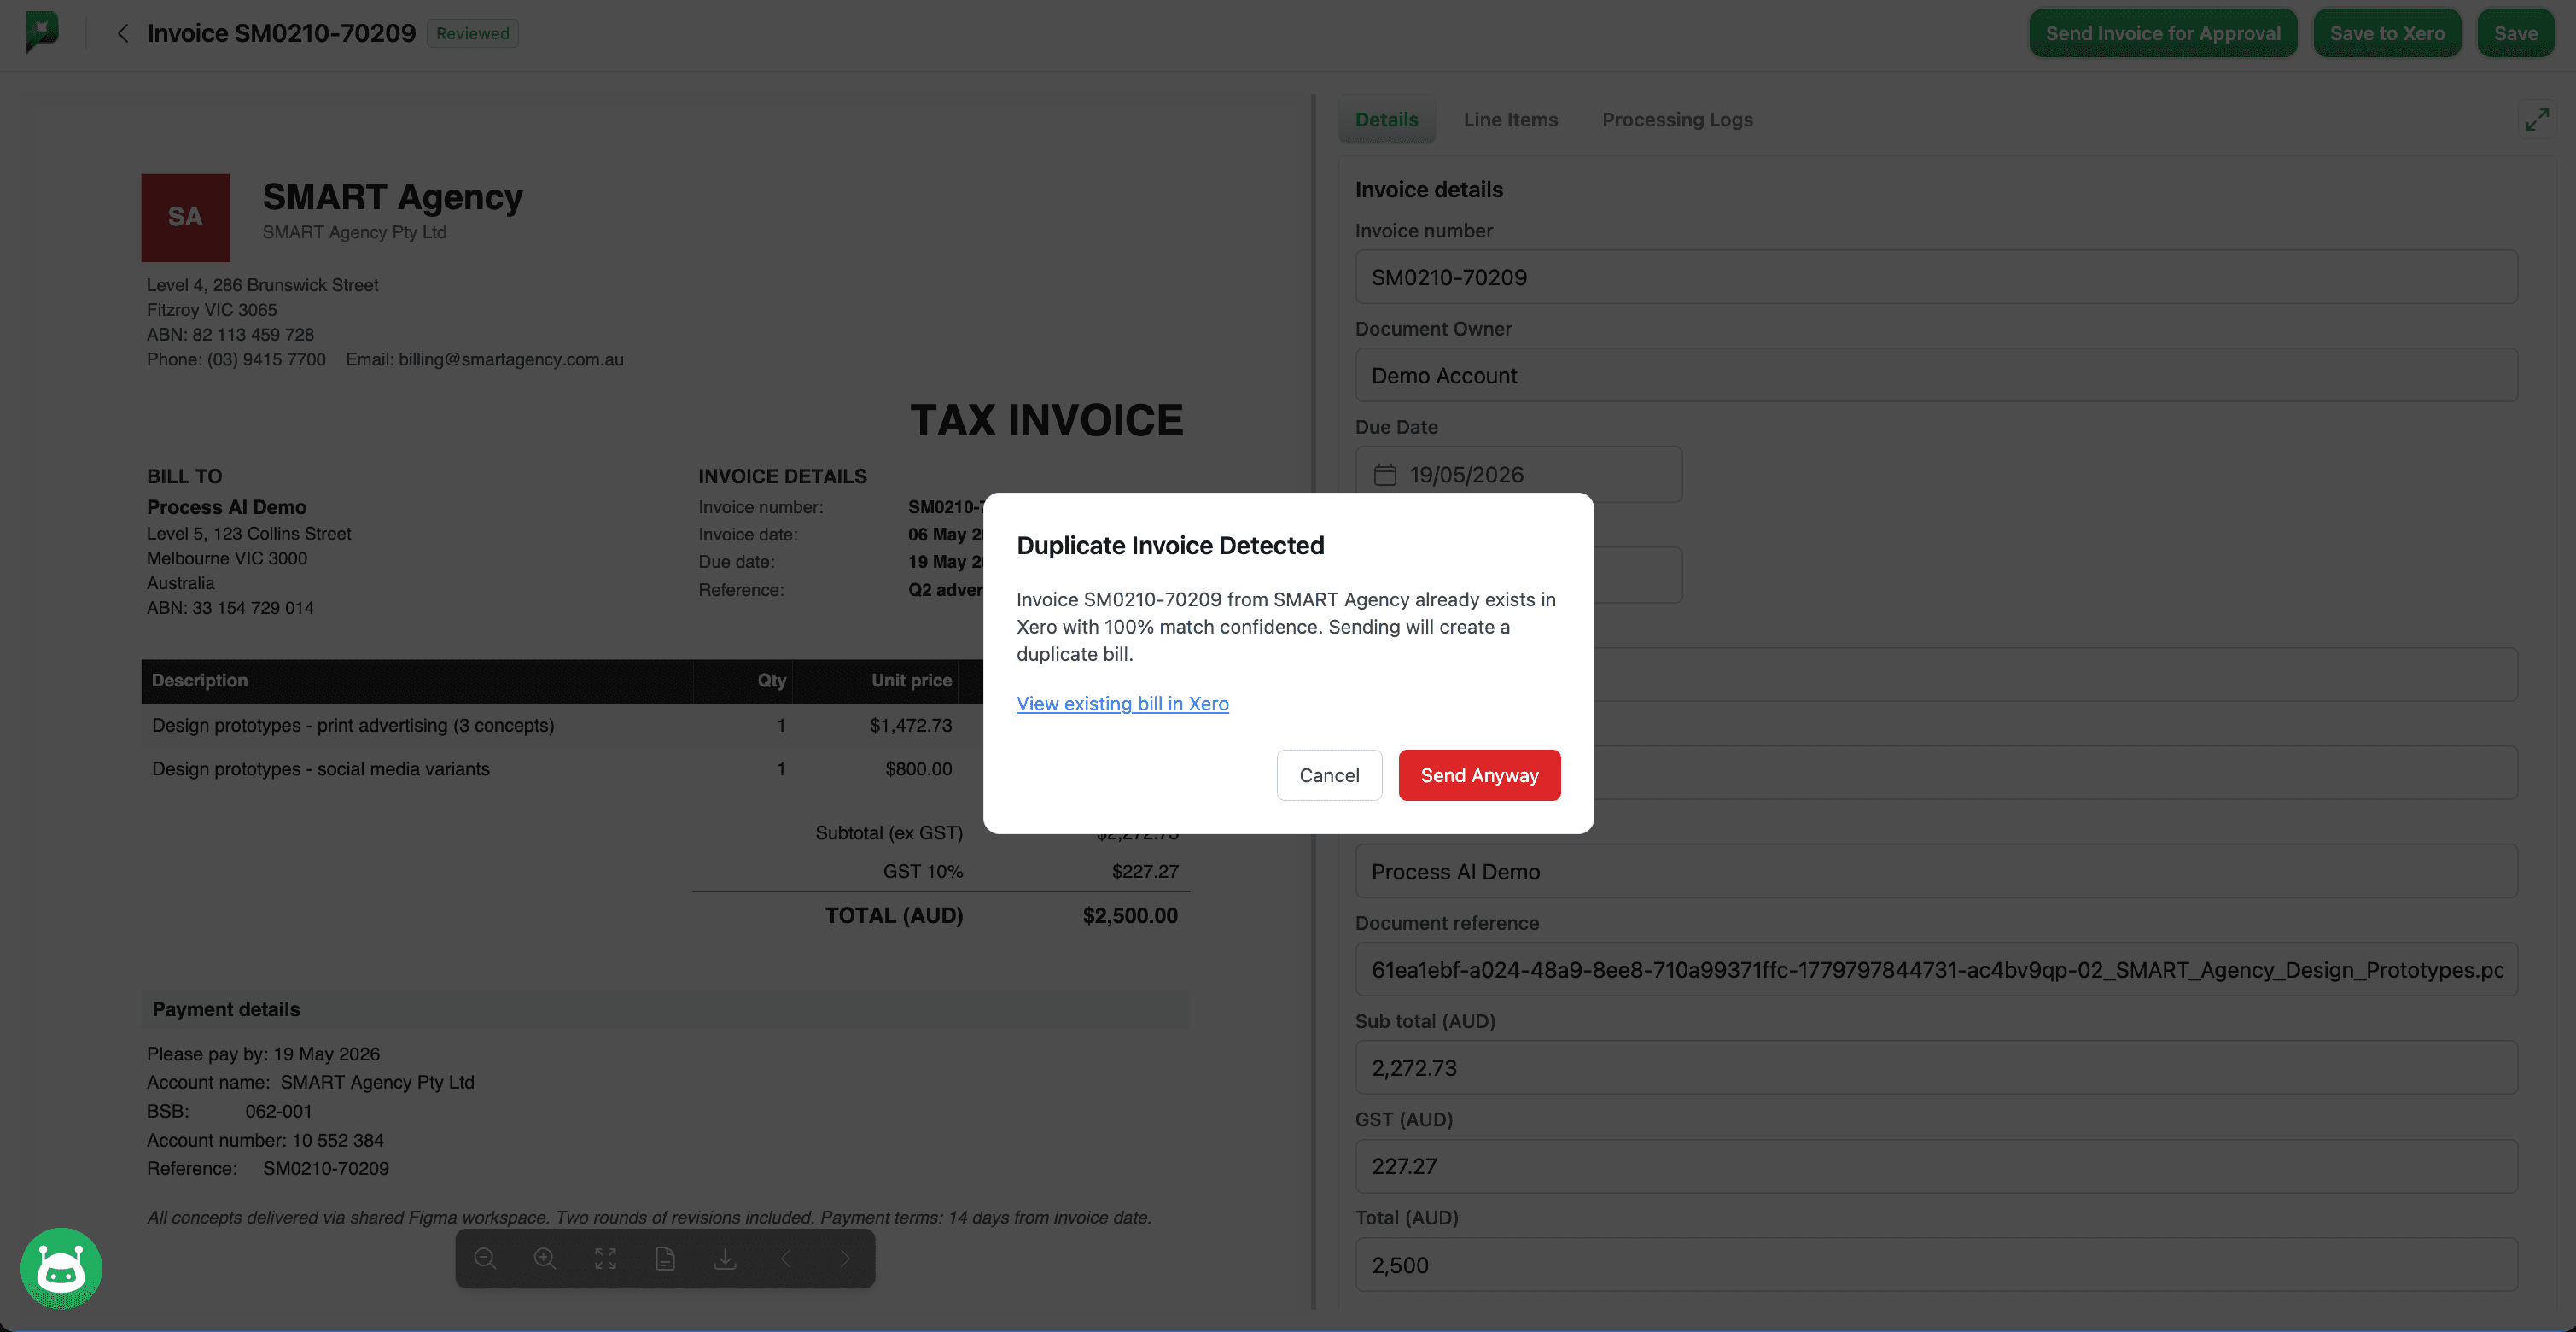Edit the GST (AUD) field
2576x1332 pixels.
1935,1166
